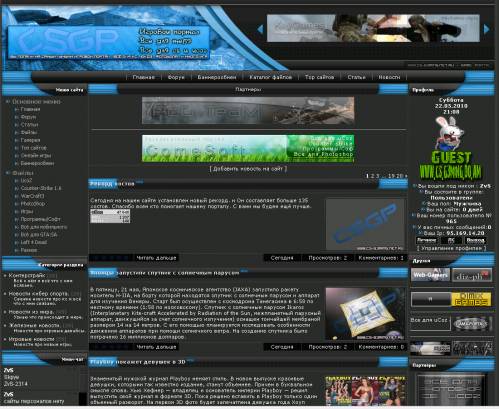Open the yellow DIMIX GAMES friend banner
This screenshot has height=409, width=499.
tap(471, 299)
